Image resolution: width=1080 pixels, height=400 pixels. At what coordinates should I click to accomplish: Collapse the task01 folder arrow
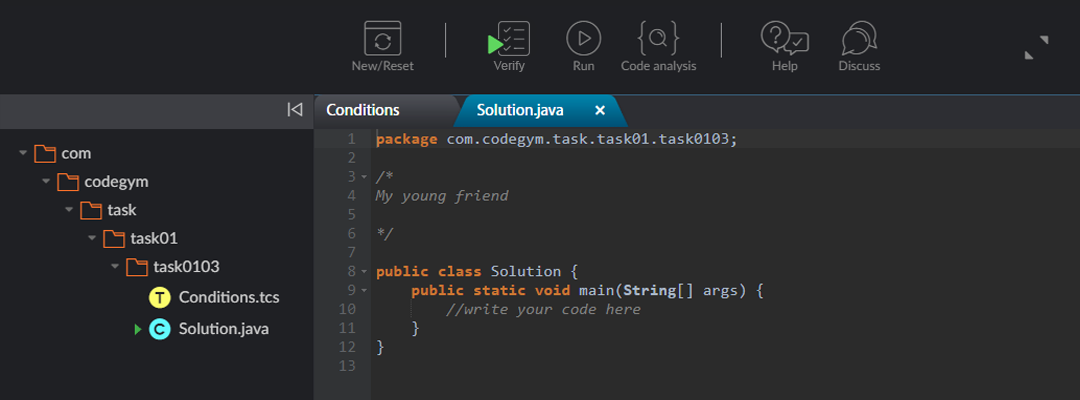coord(92,238)
